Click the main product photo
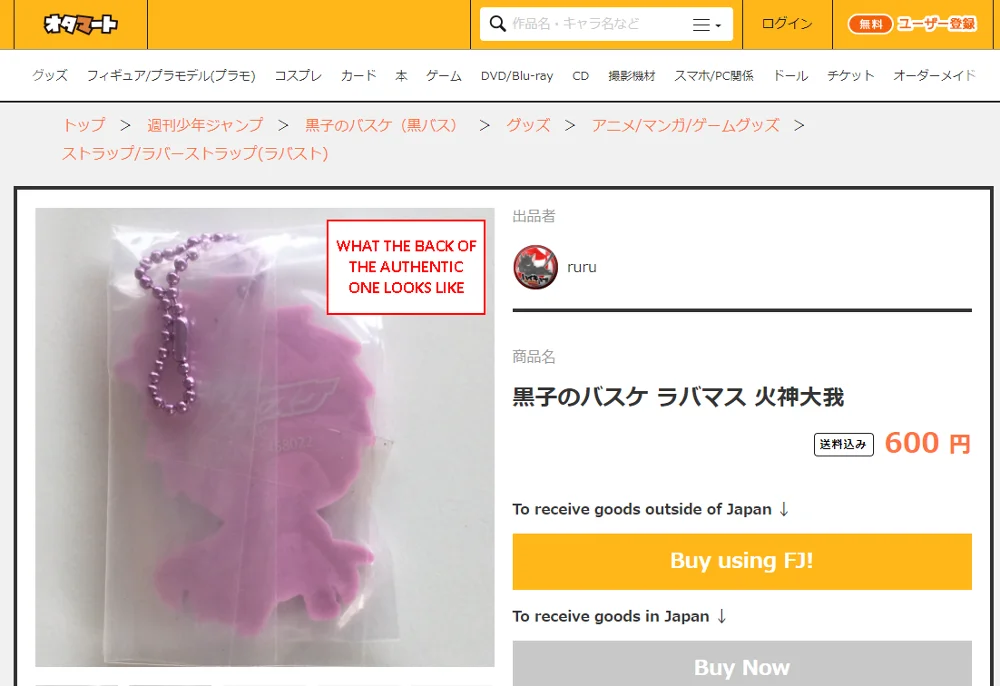 click(265, 437)
